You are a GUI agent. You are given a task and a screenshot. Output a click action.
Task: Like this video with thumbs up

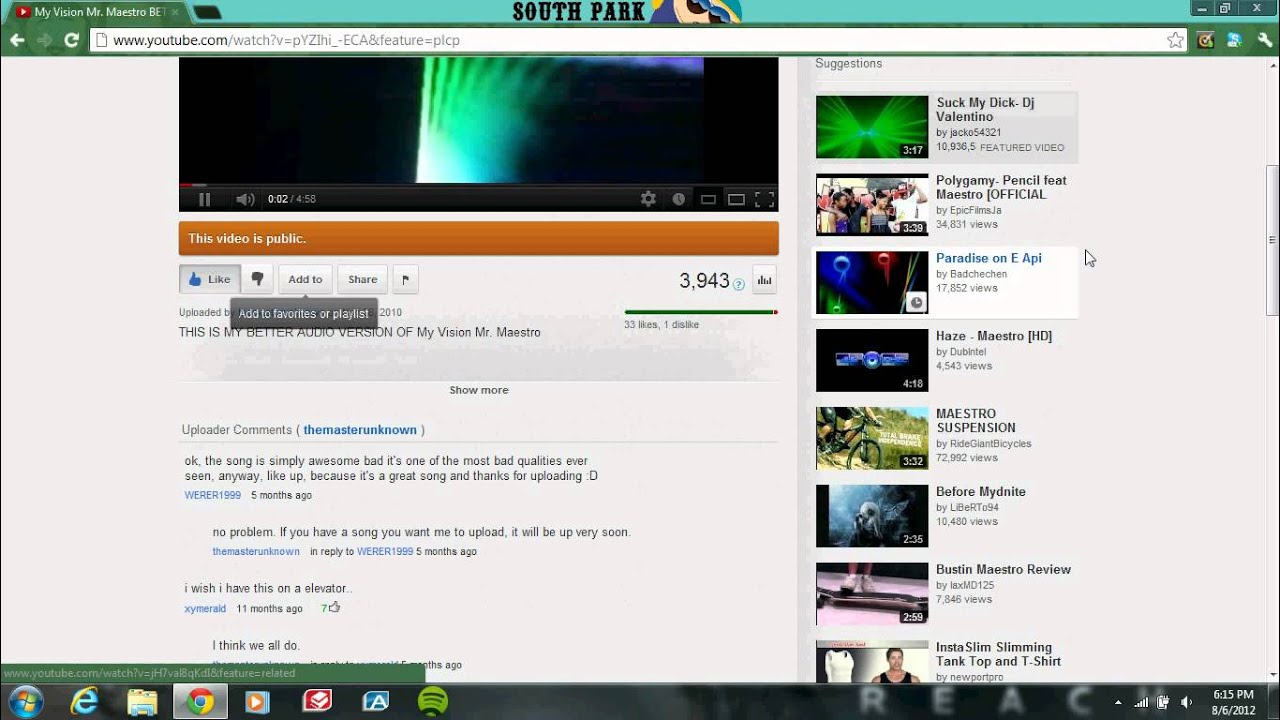[209, 279]
